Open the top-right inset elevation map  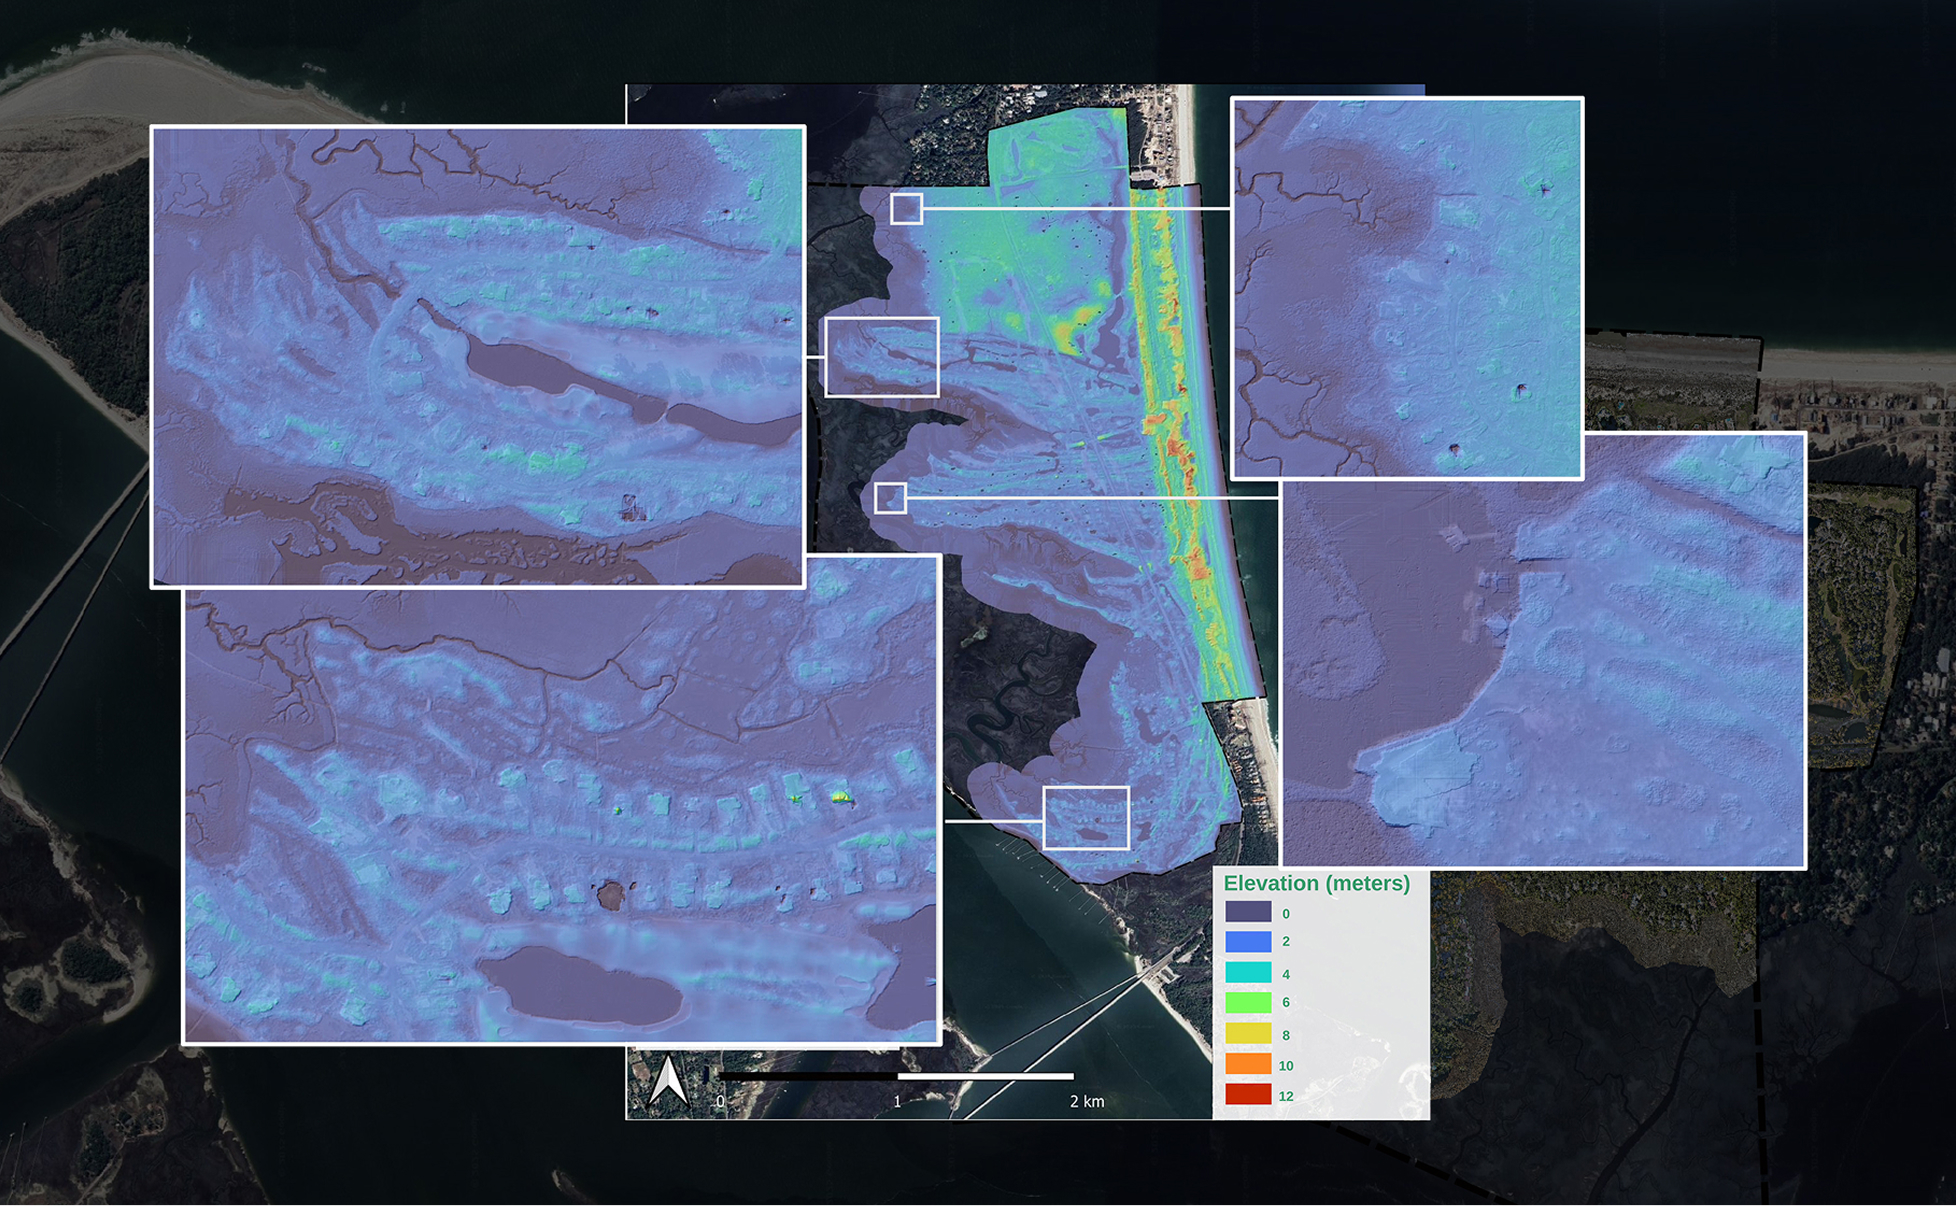(x=1406, y=288)
